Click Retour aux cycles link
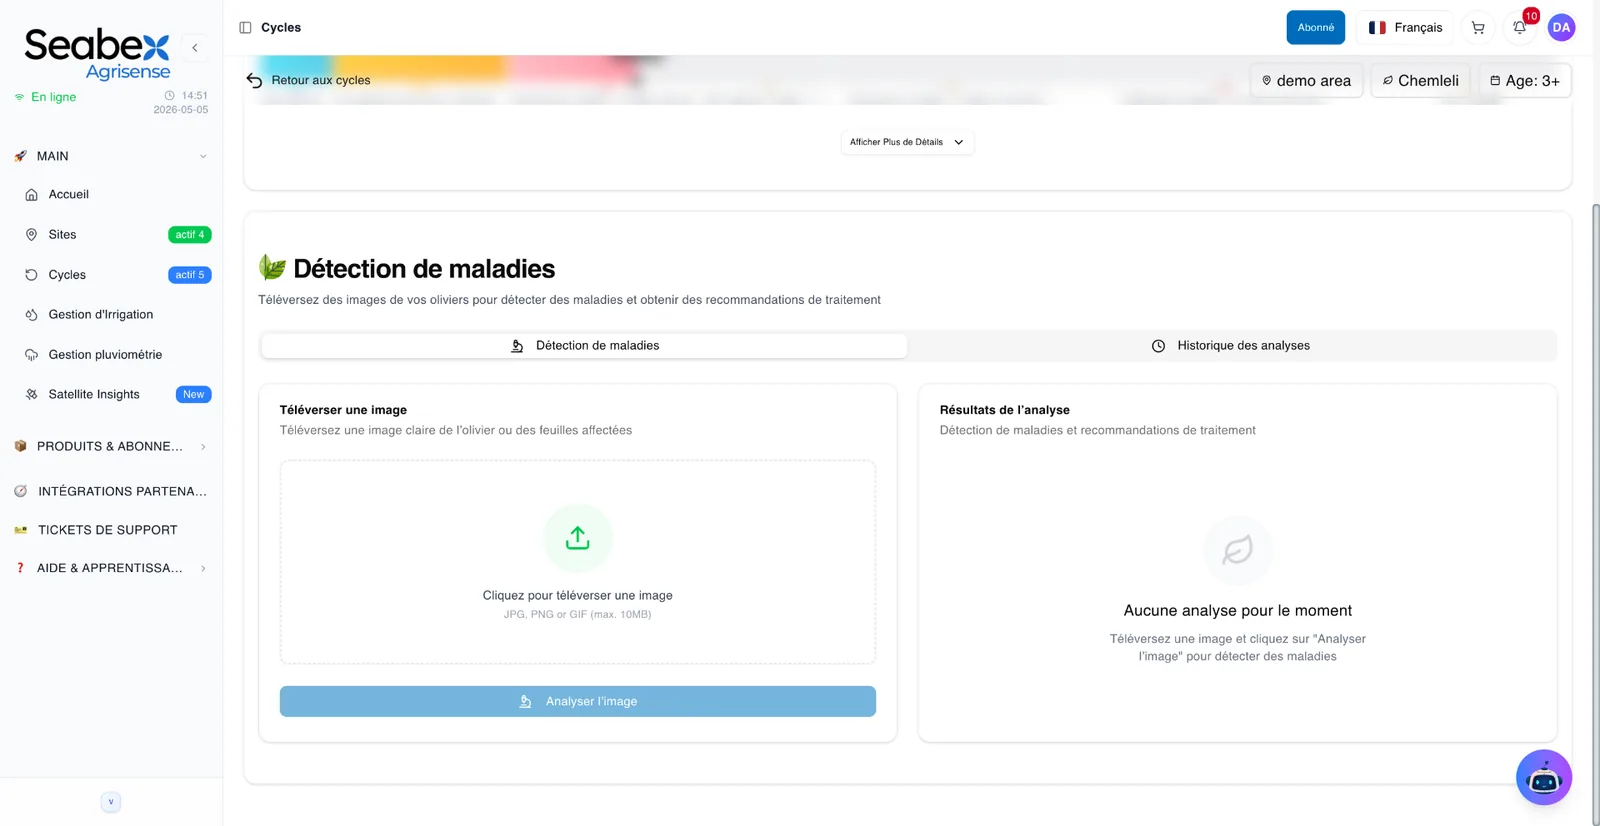The width and height of the screenshot is (1600, 826). coord(320,80)
